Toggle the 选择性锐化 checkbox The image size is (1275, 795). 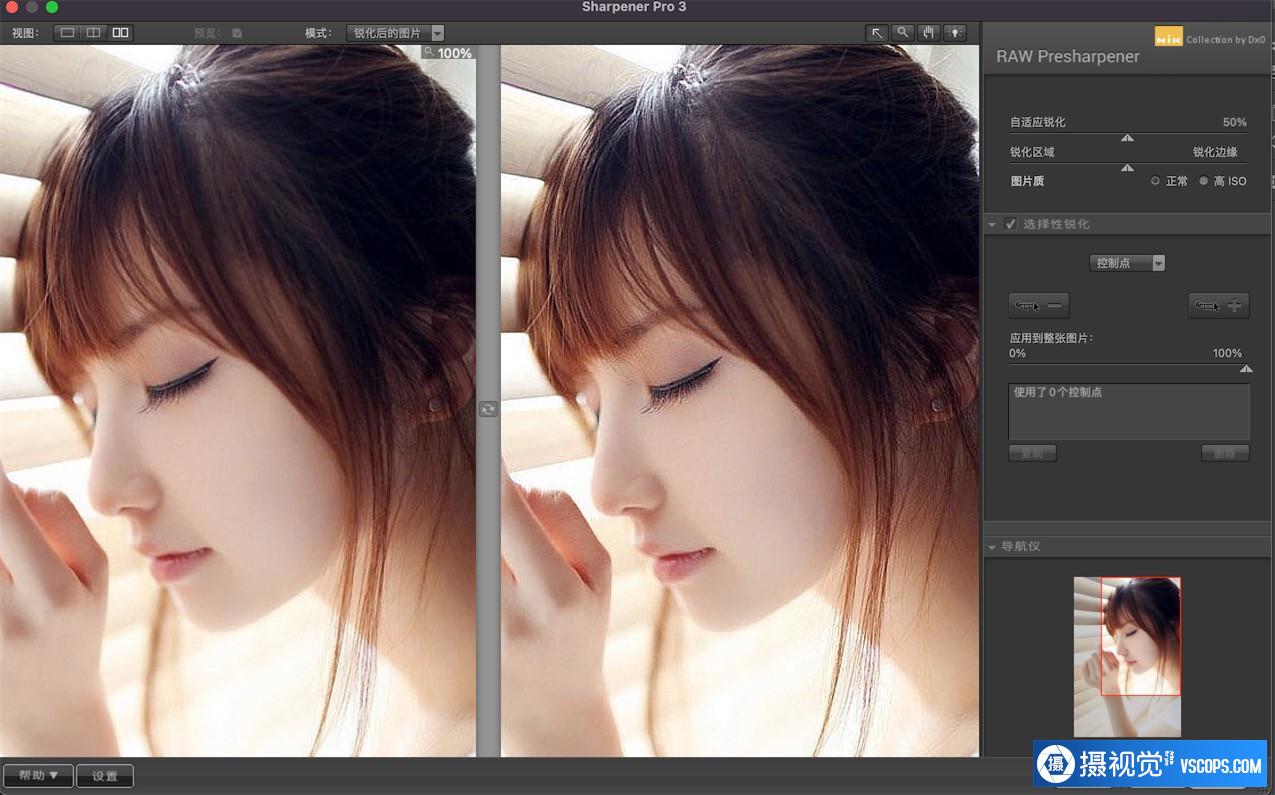tap(1011, 224)
